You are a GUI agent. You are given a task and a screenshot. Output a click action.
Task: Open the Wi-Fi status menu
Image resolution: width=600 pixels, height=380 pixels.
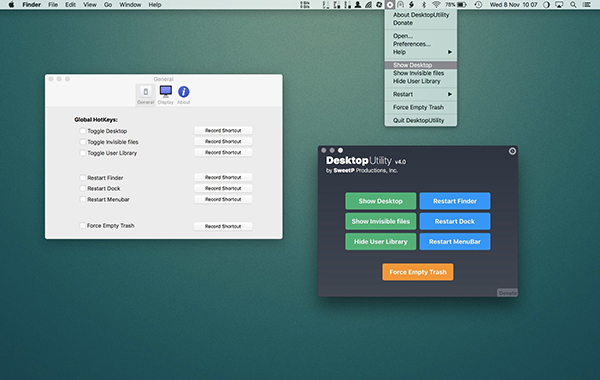point(436,5)
